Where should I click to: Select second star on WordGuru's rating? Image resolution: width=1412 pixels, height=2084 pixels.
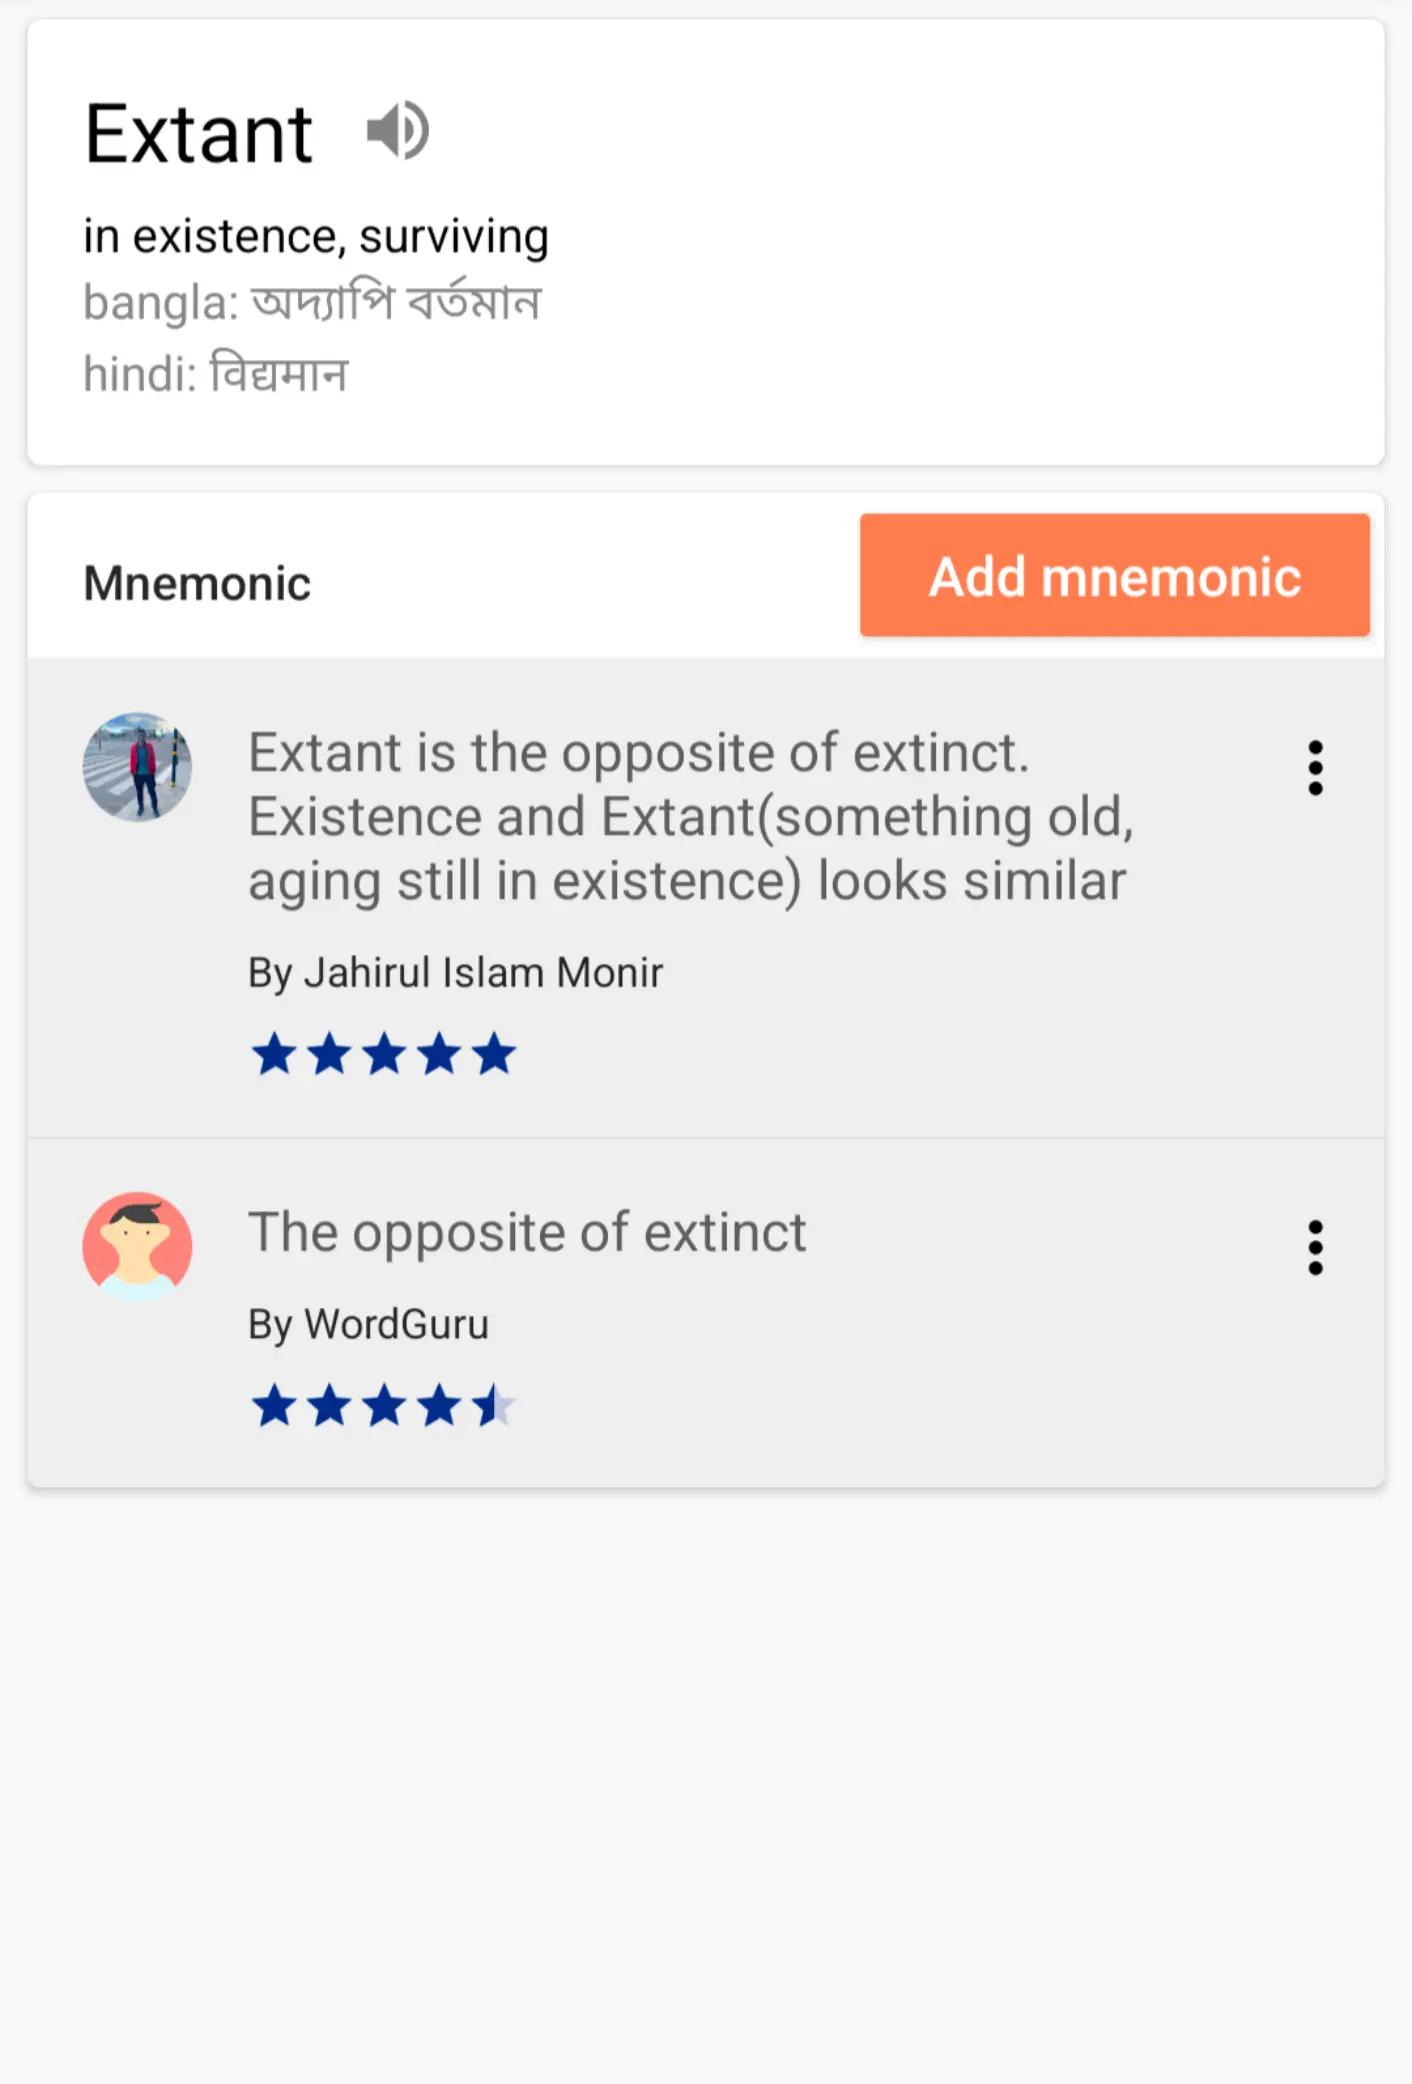pyautogui.click(x=329, y=1406)
